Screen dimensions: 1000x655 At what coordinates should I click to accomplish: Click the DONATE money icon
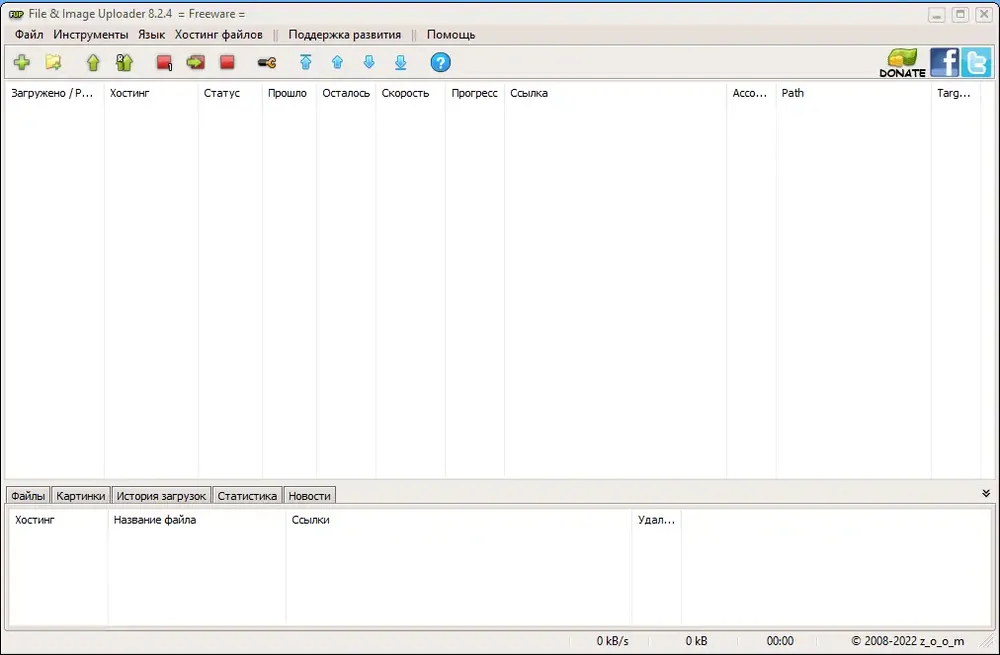902,63
